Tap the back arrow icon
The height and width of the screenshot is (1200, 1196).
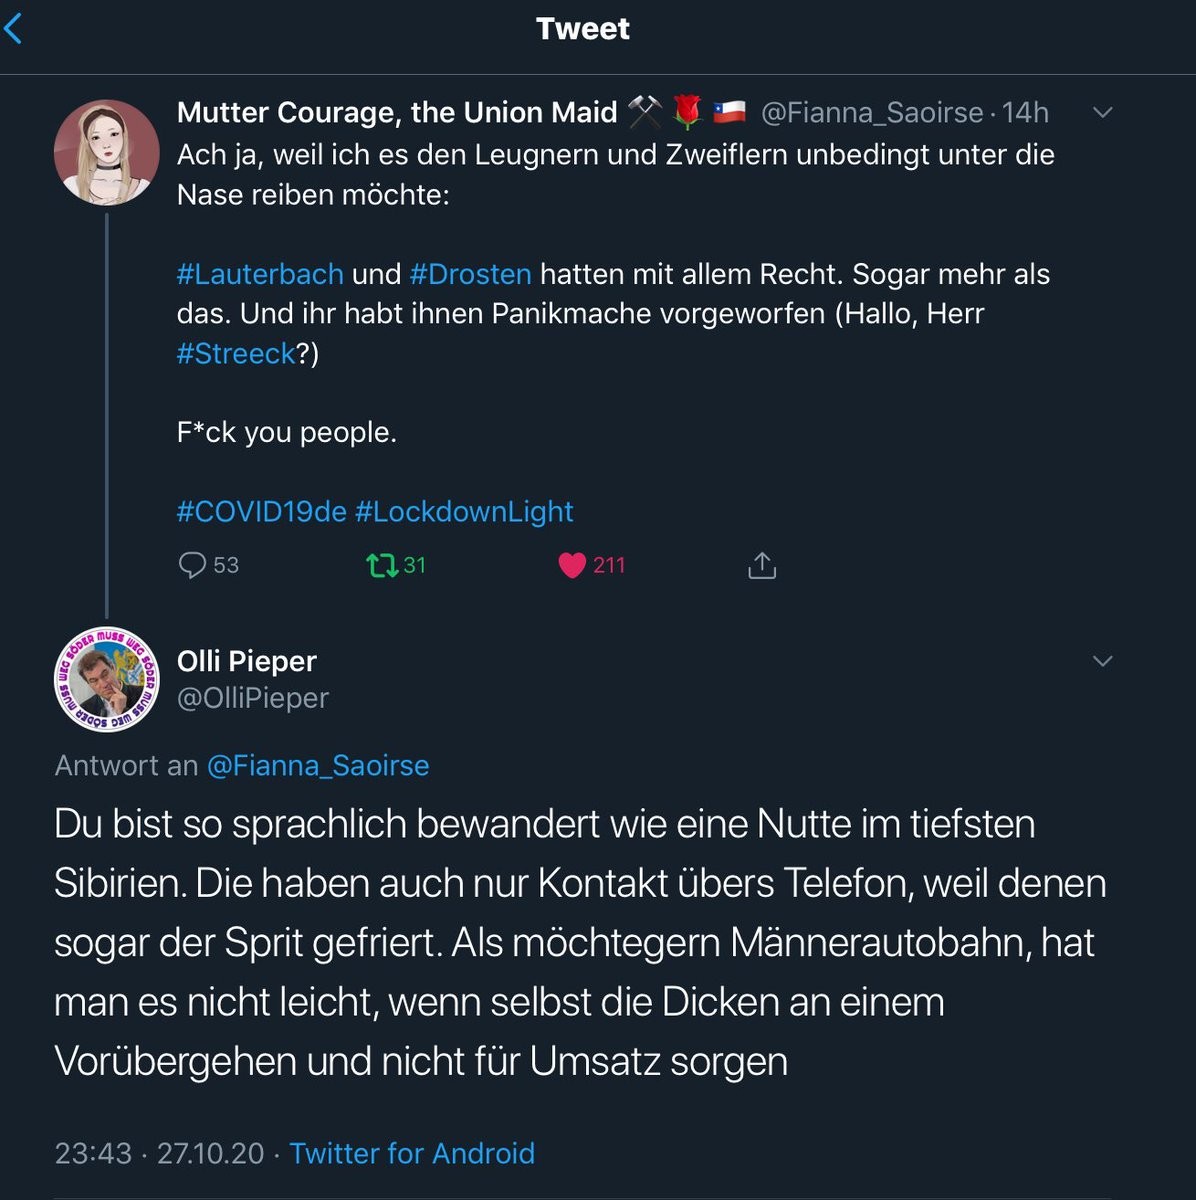point(14,29)
